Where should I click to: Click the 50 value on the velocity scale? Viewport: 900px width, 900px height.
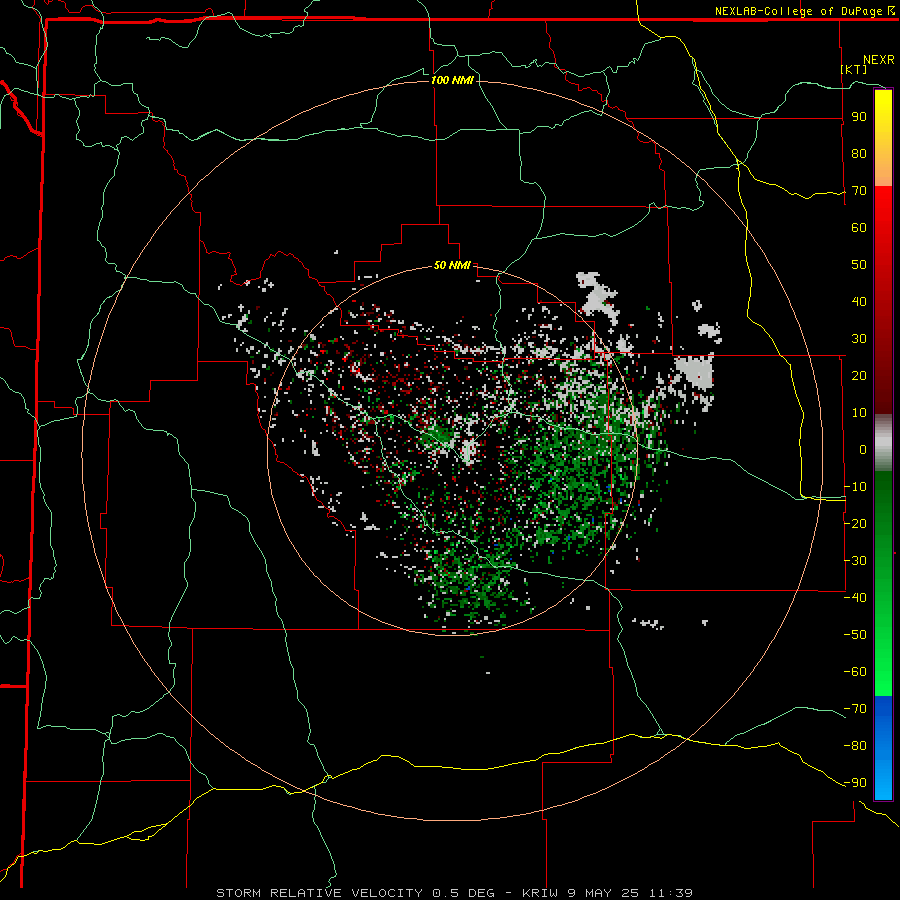[x=859, y=265]
